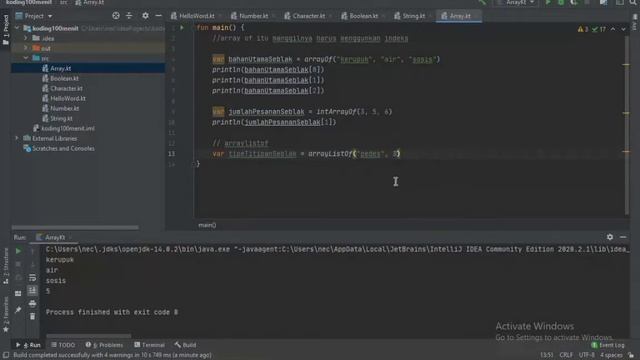Viewport: 640px width, 360px height.
Task: Click UTF-8 encoding in status bar
Action: pos(587,355)
